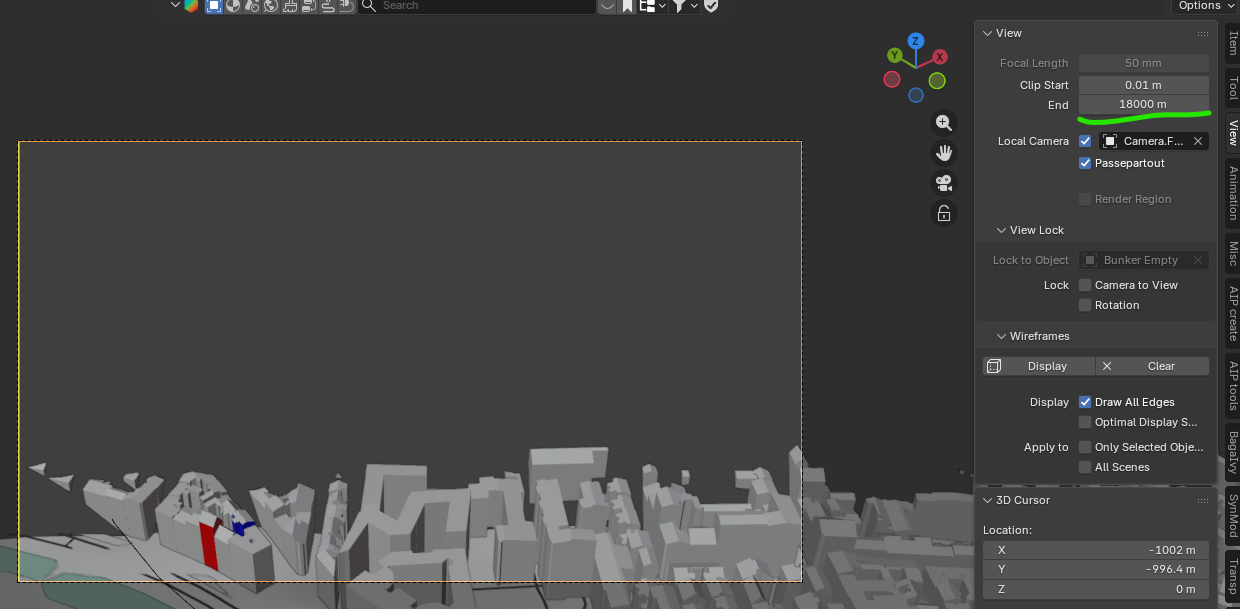Viewport: 1240px width, 609px height.
Task: Open the AIP tools sidebar tab
Action: 1232,386
